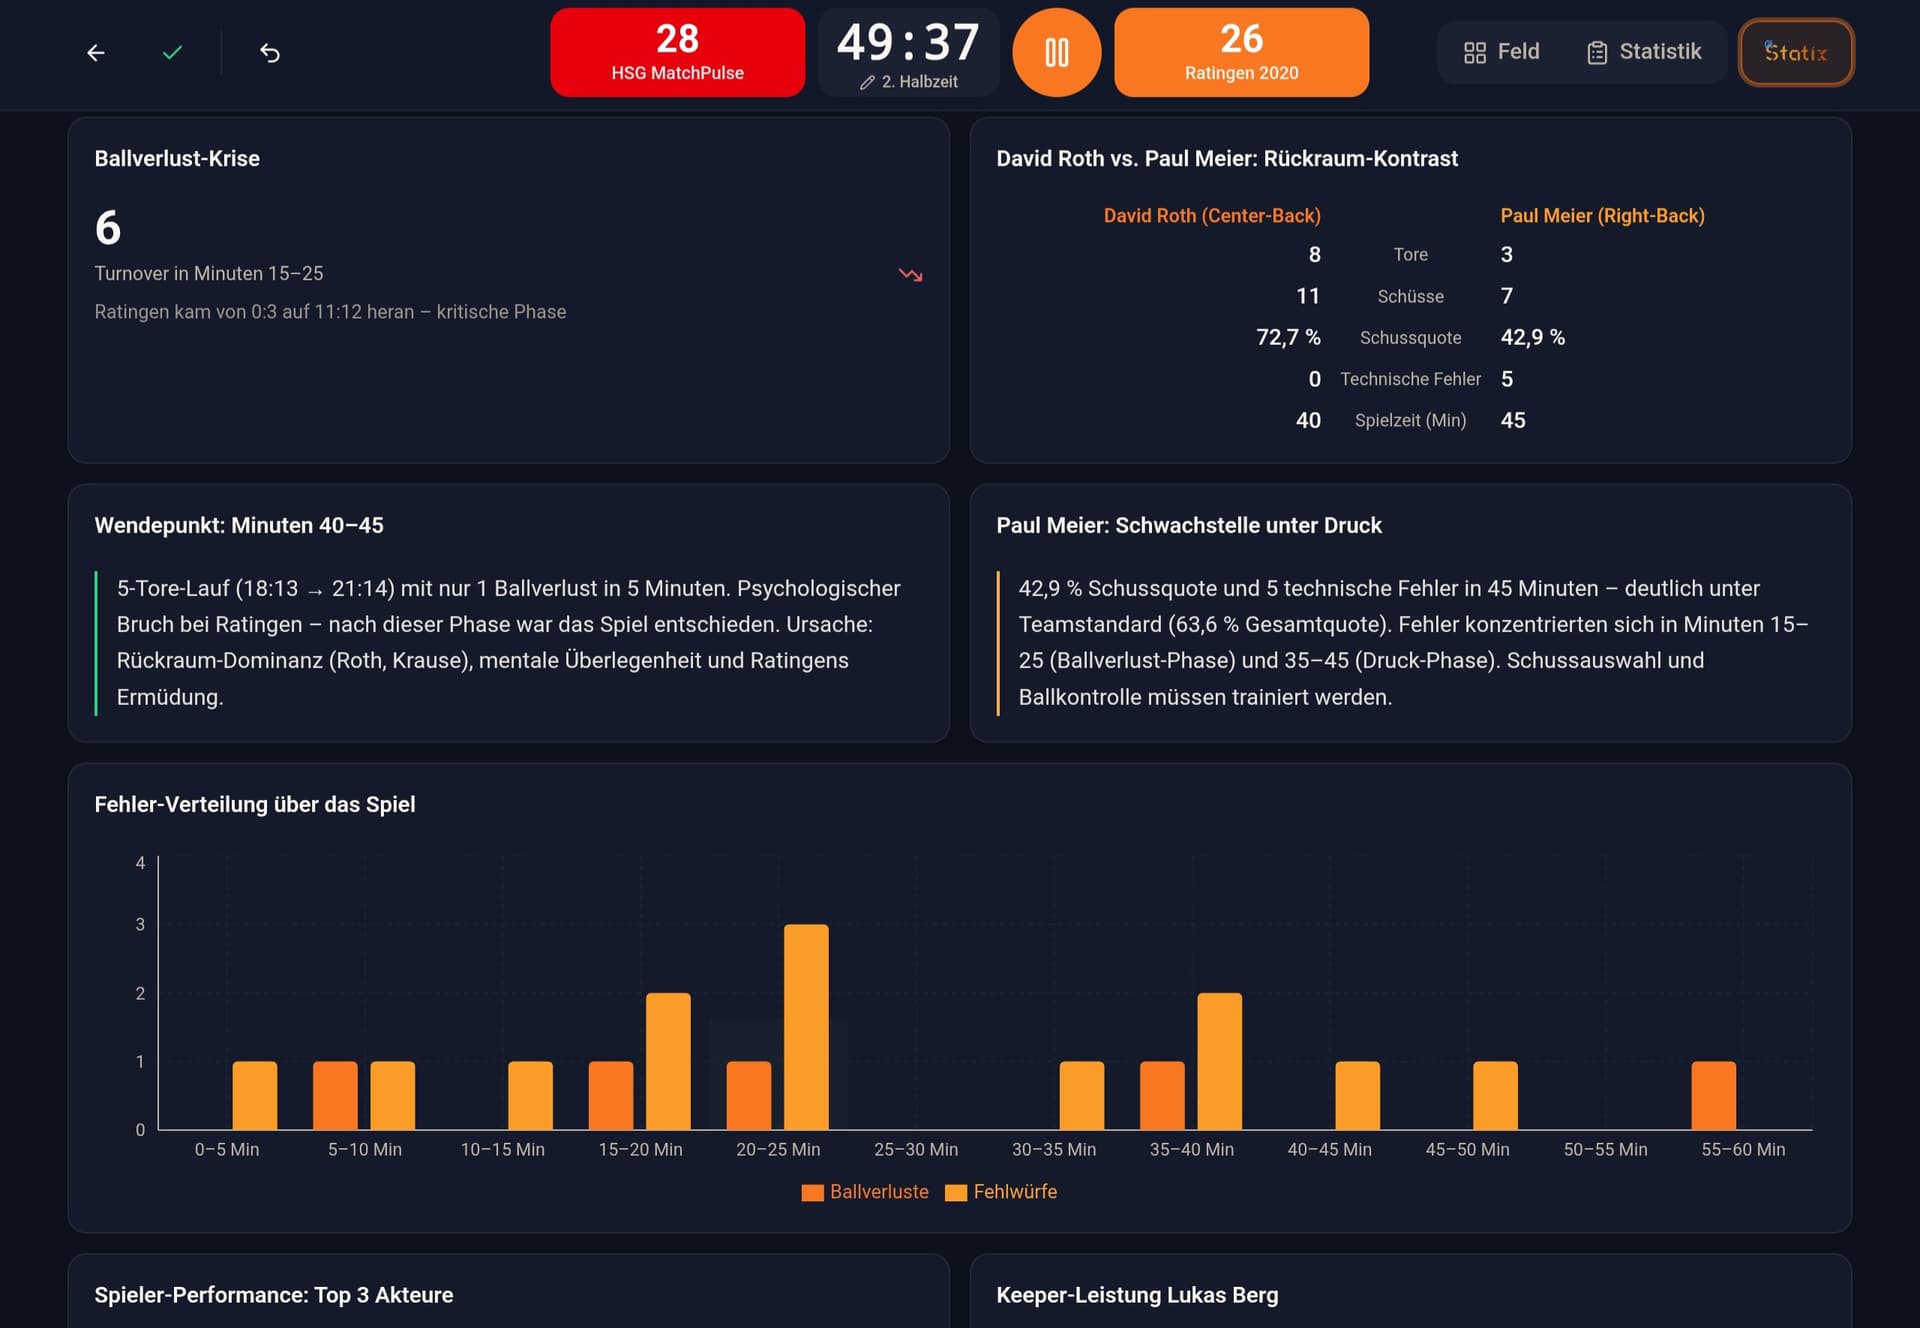Toggle Fehlwürfe series in chart legend
1920x1328 pixels.
pos(1001,1192)
